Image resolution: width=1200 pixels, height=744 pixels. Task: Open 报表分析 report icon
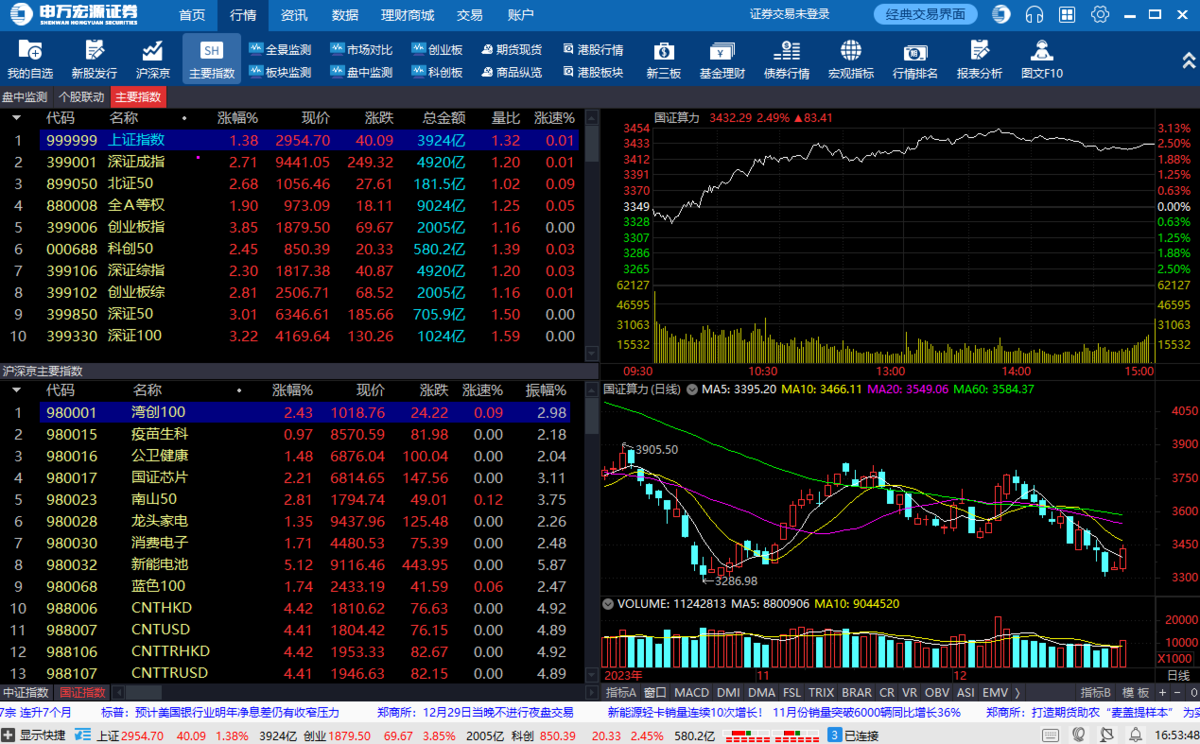click(979, 59)
